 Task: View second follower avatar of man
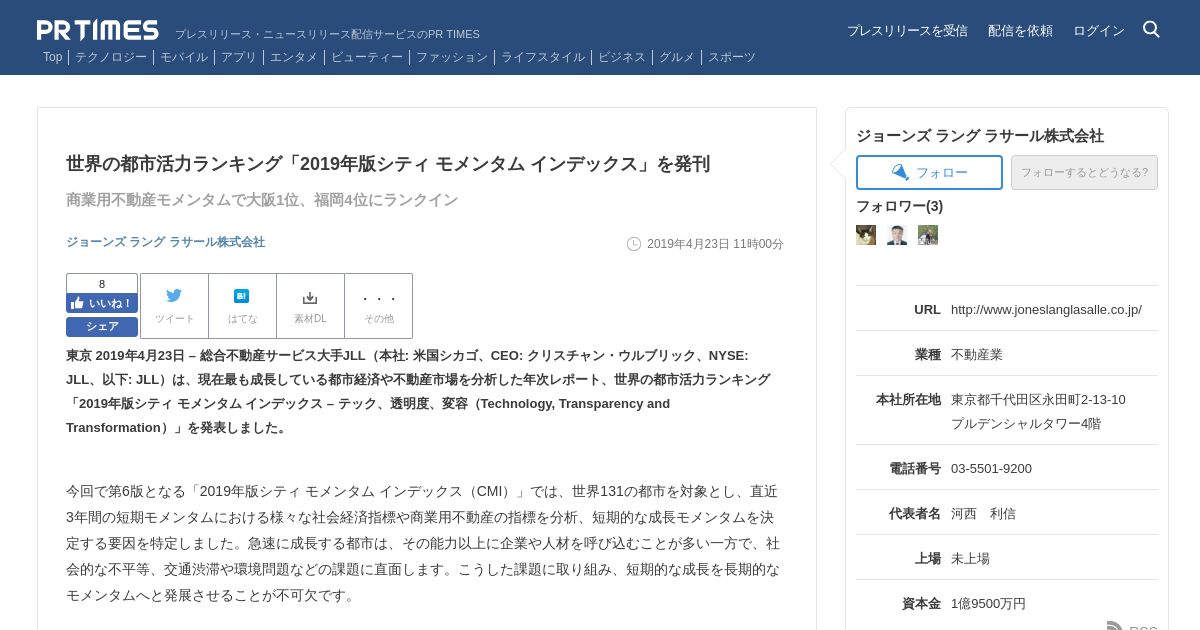(x=897, y=235)
